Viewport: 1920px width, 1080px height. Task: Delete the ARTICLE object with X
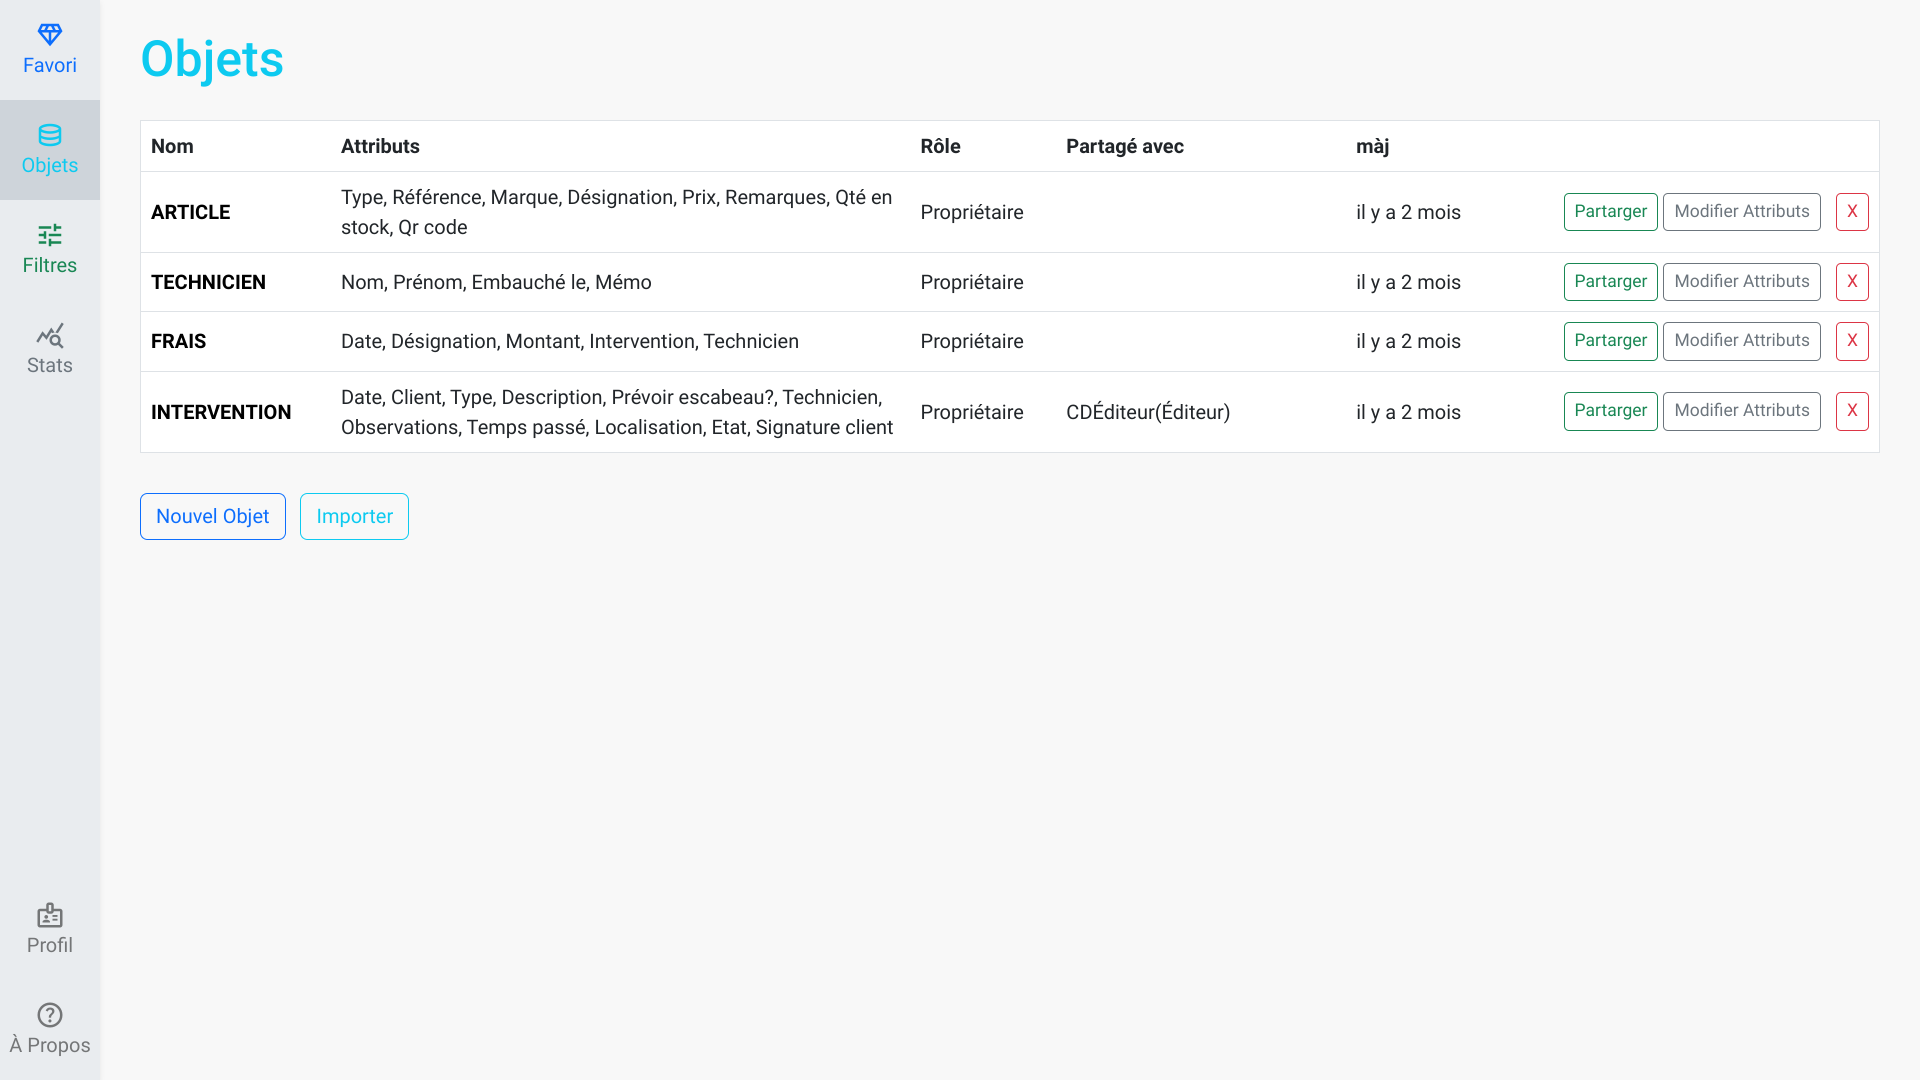pos(1852,212)
